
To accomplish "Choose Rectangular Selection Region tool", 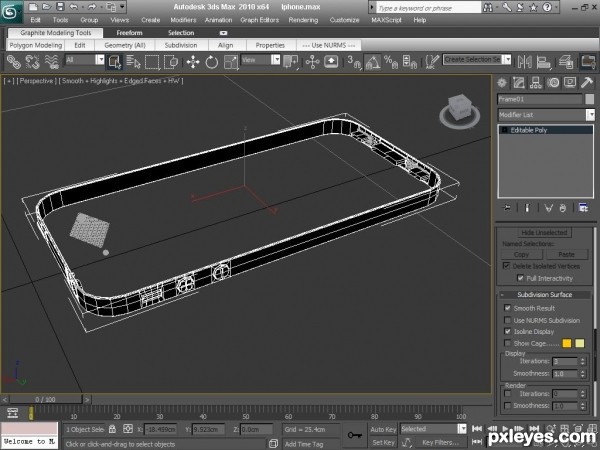I will (152, 62).
